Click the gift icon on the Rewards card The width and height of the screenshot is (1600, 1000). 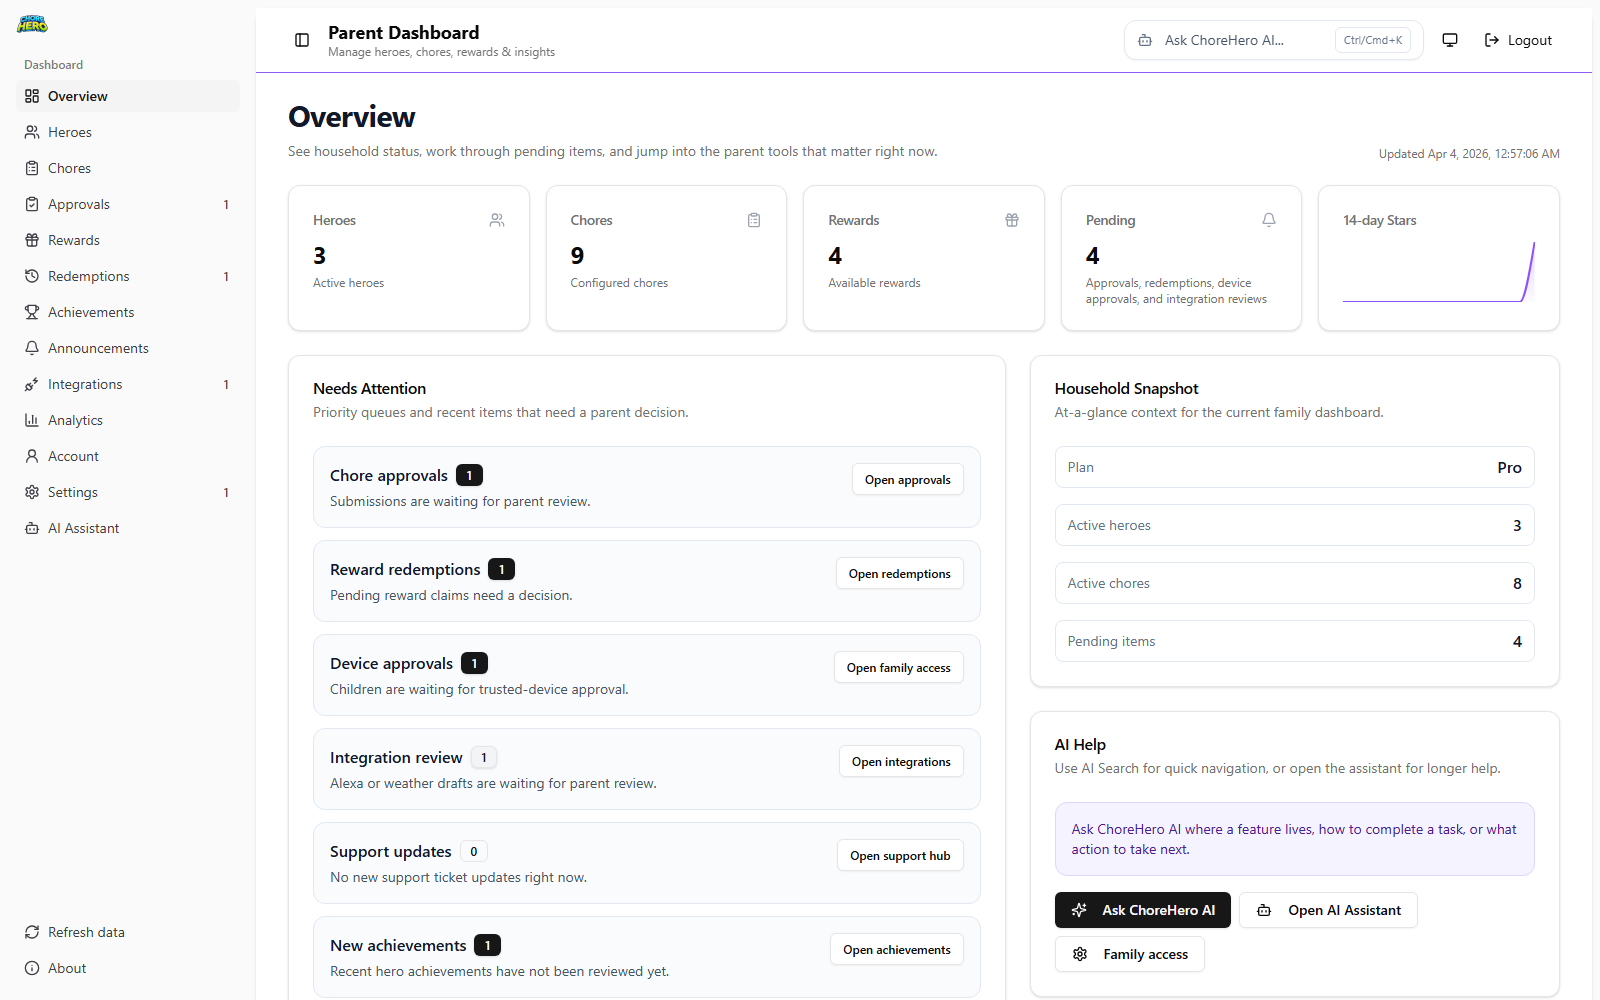(x=1011, y=220)
